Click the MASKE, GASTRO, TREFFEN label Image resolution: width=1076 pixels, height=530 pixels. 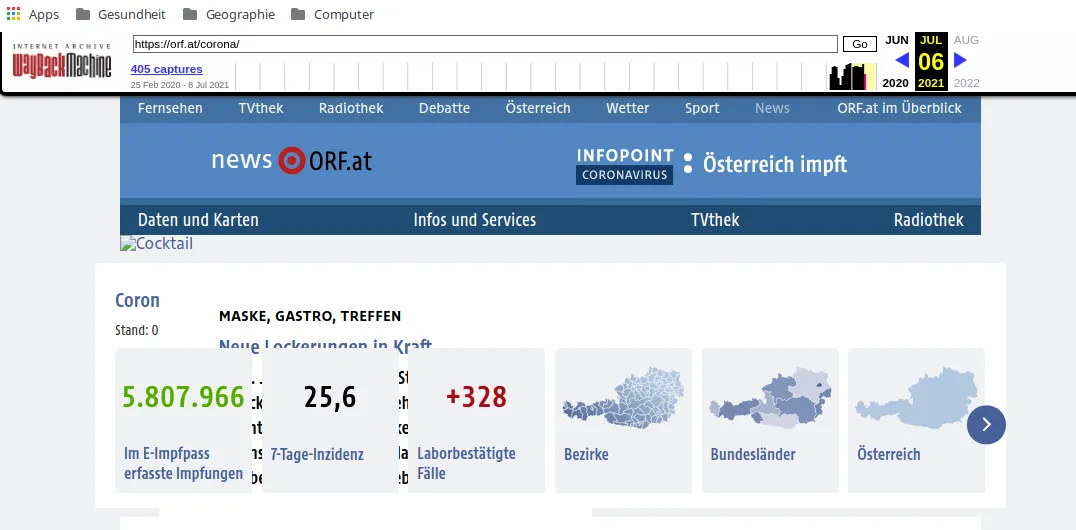(310, 316)
